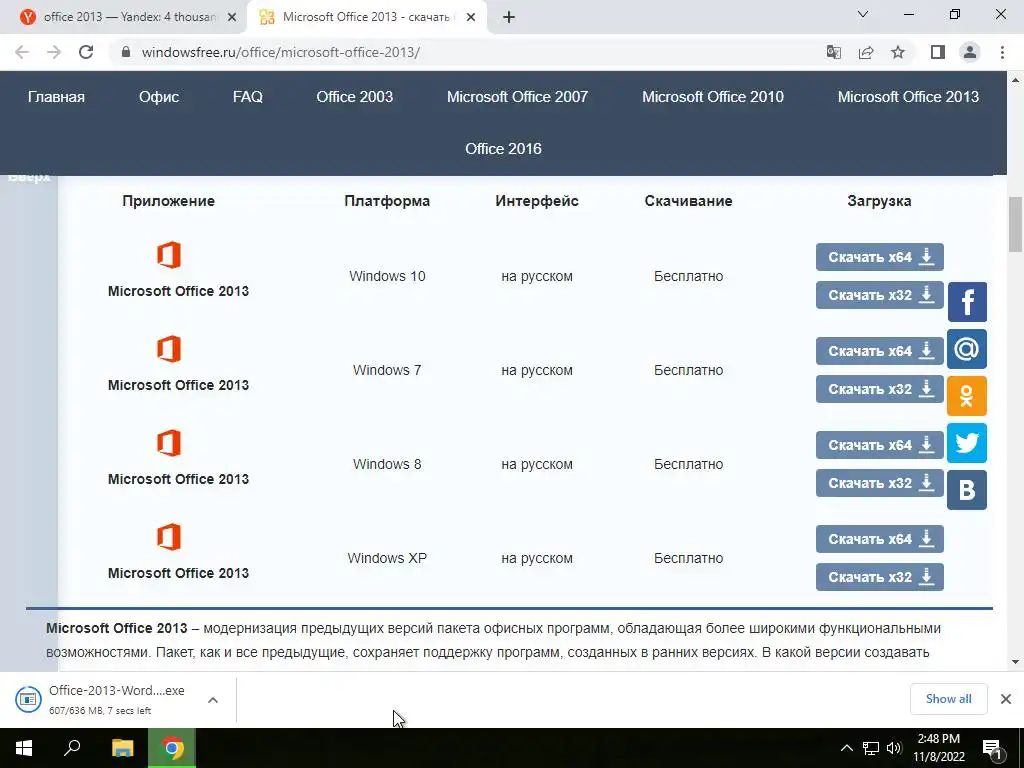Close the downloads bar

[x=1006, y=699]
